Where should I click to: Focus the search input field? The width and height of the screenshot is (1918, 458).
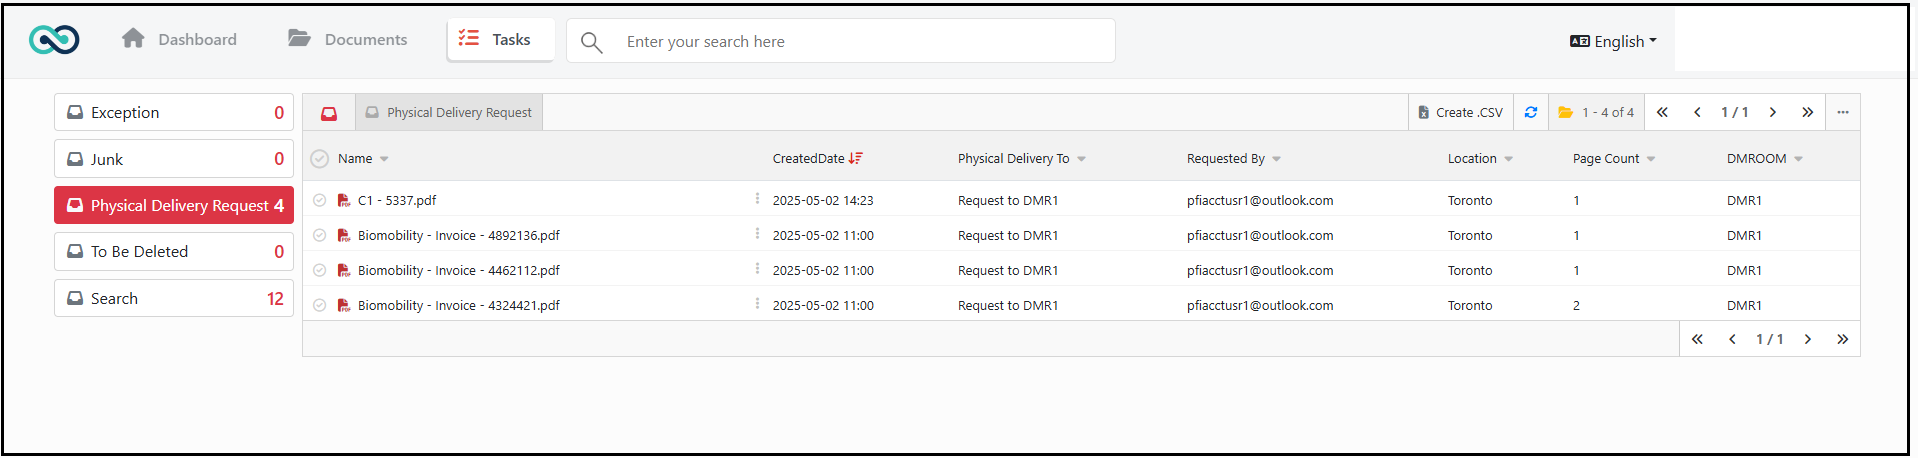[860, 41]
